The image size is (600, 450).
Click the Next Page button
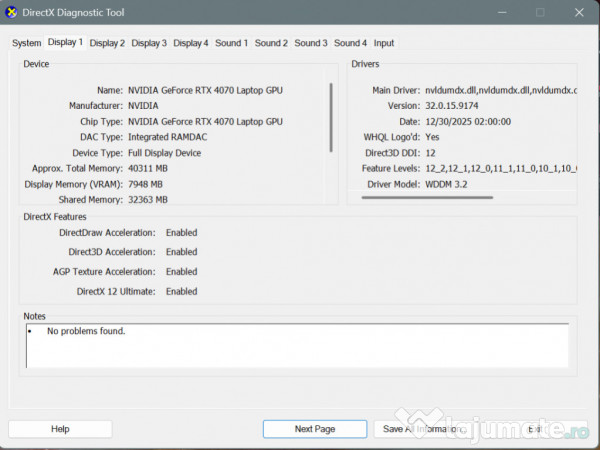coord(315,429)
